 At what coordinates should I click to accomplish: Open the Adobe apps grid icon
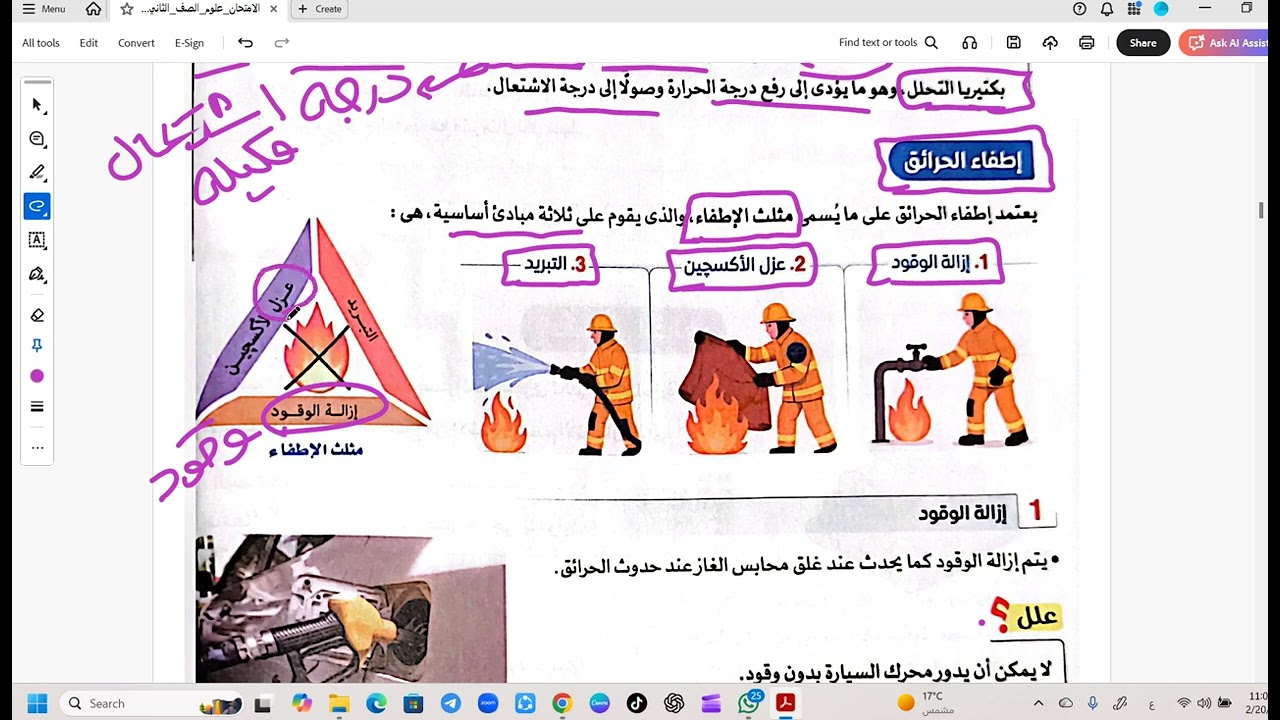pyautogui.click(x=1134, y=9)
